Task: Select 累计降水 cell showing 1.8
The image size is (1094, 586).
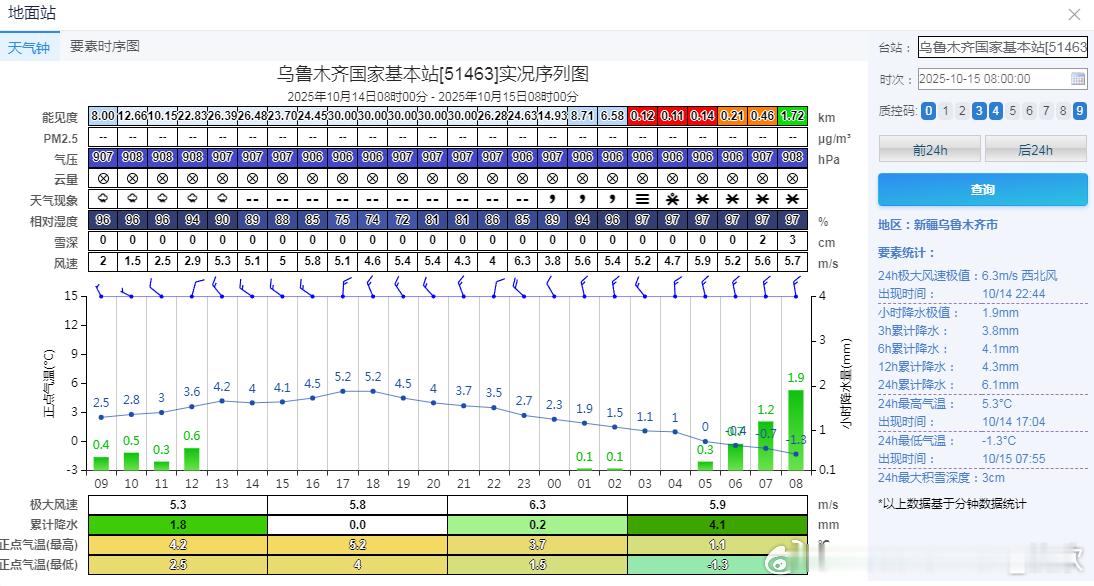Action: (178, 525)
